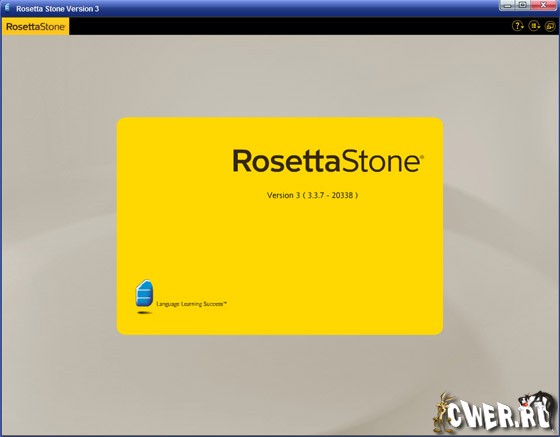This screenshot has width=560, height=437.
Task: Click the black toolbar strip's empty area
Action: 286,26
